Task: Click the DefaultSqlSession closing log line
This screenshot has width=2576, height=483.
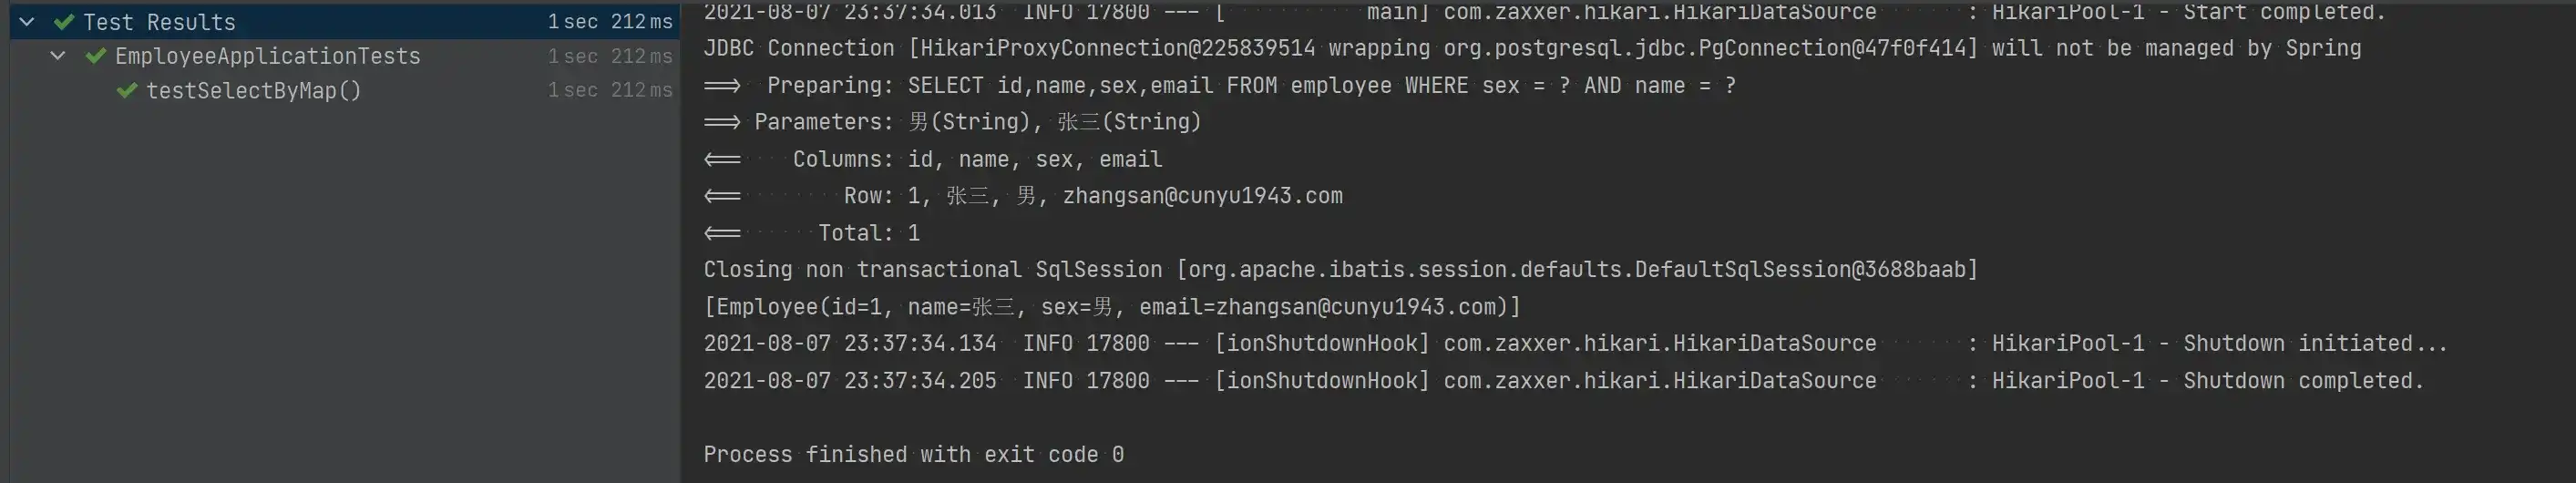Action: pyautogui.click(x=1341, y=270)
